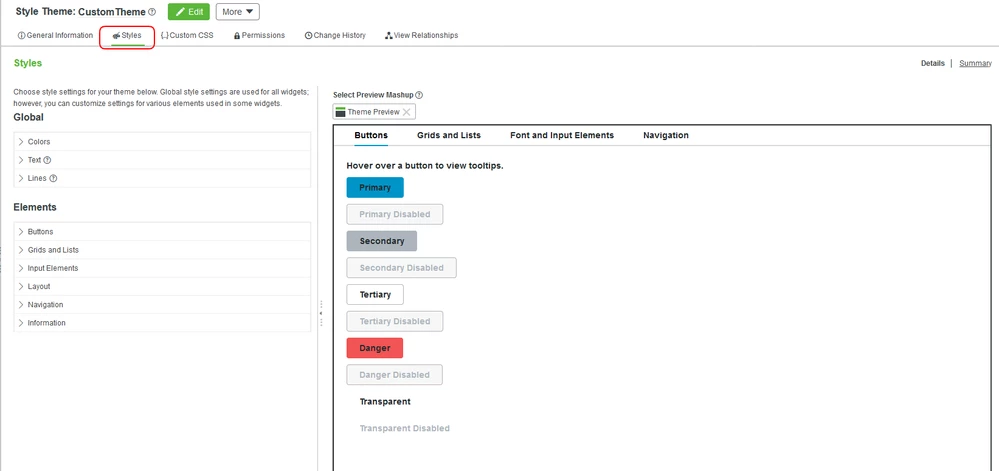
Task: Expand the Navigation element settings
Action: click(x=162, y=305)
